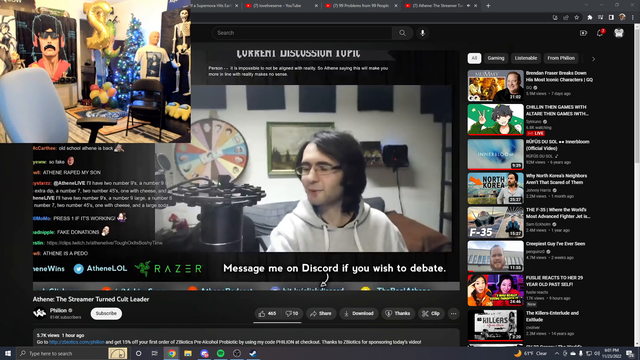Viewport: 640px width, 360px height.
Task: Open RÜFÜS DU SOL Innerbloom thumbnail
Action: (x=496, y=154)
